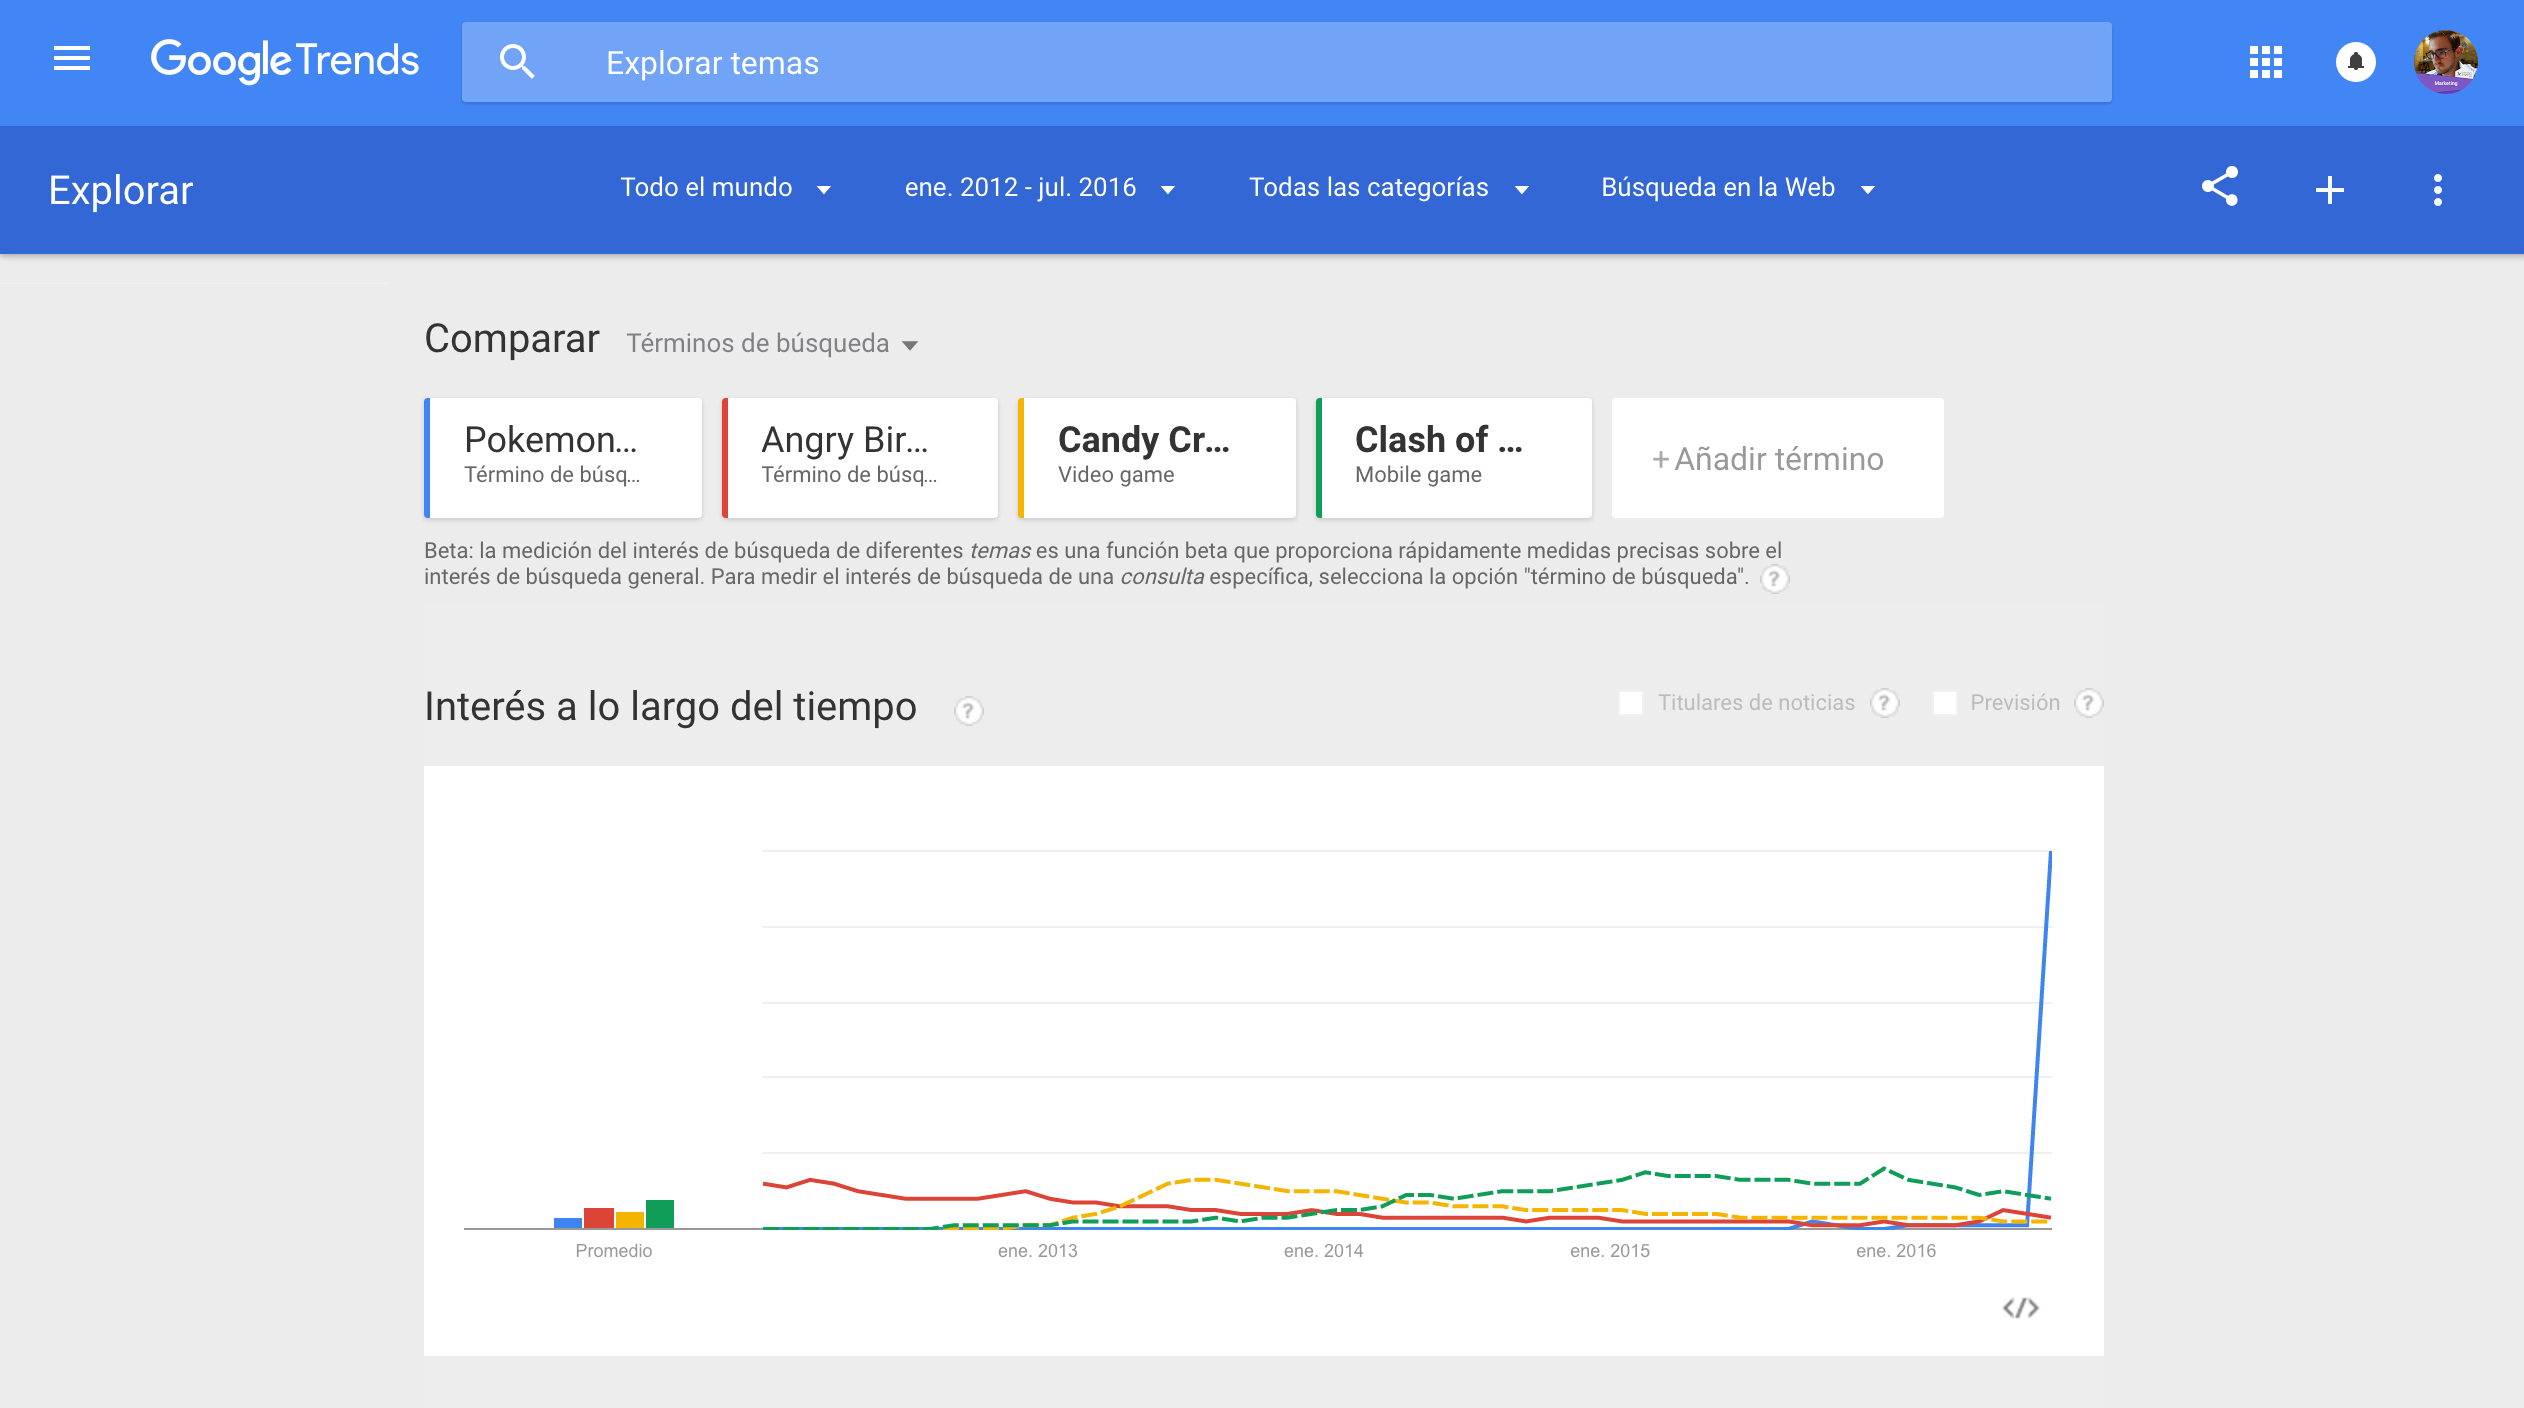Screen dimensions: 2524x1408
Task: Expand the ene. 2012 - jul. 2016 date dropdown
Action: [1040, 188]
